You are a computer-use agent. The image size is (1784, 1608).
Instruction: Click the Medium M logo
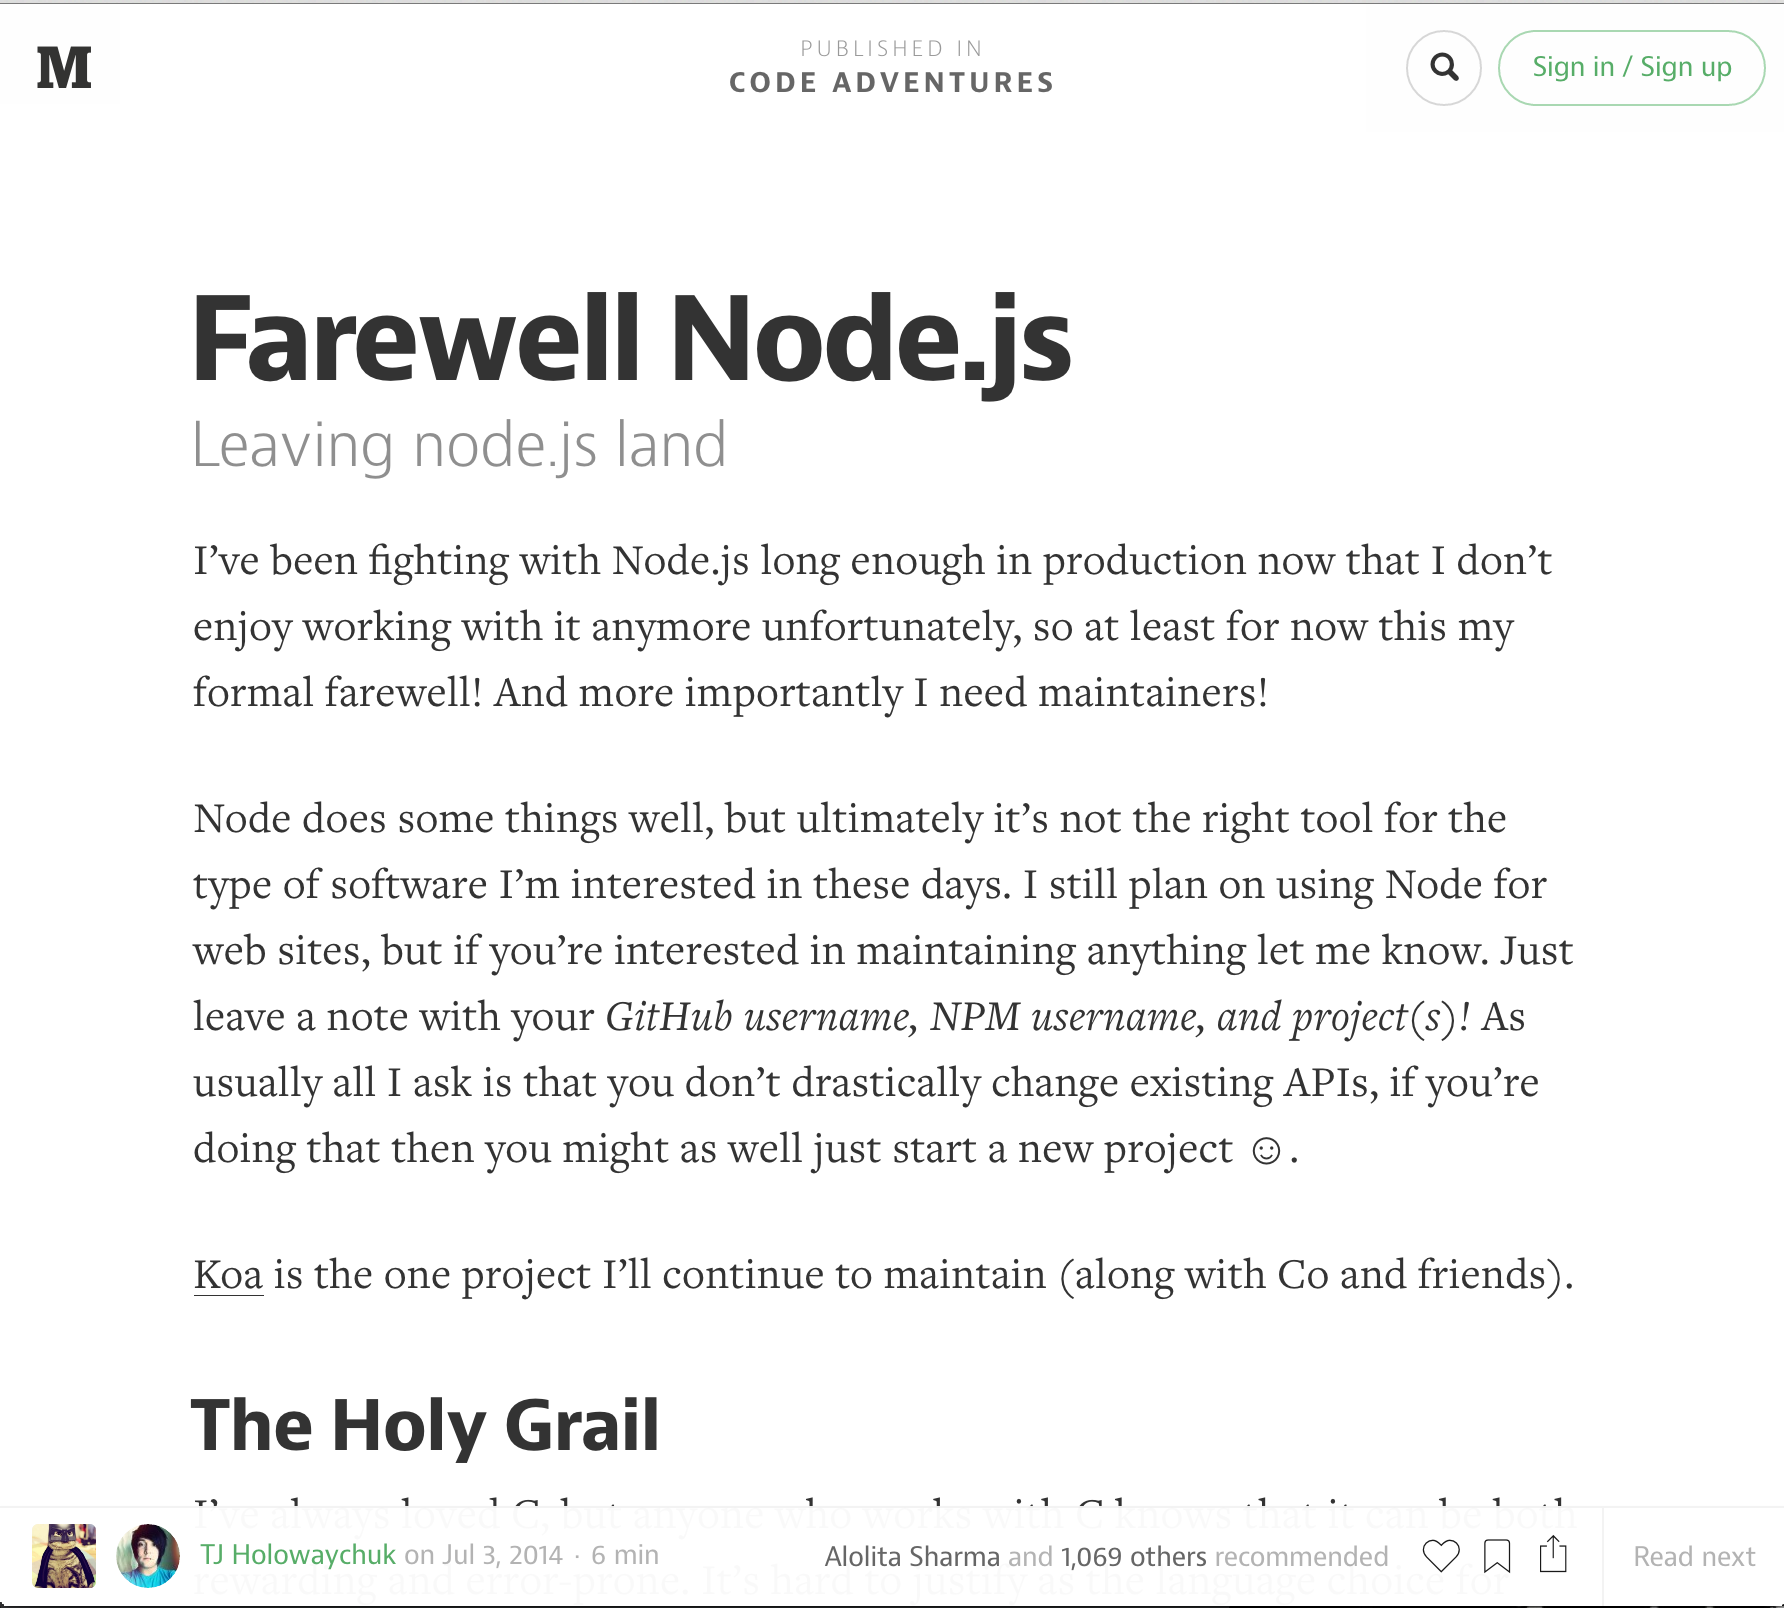pyautogui.click(x=64, y=67)
